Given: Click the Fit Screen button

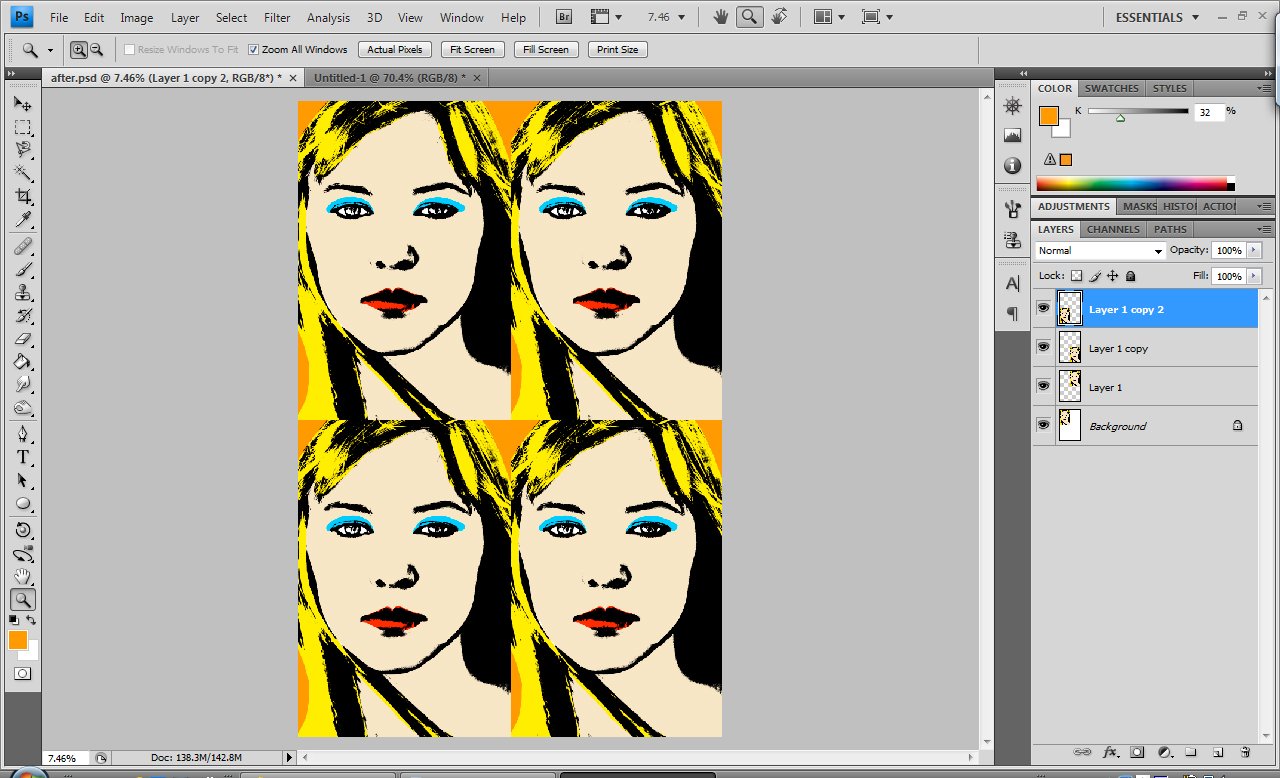Looking at the screenshot, I should 472,49.
